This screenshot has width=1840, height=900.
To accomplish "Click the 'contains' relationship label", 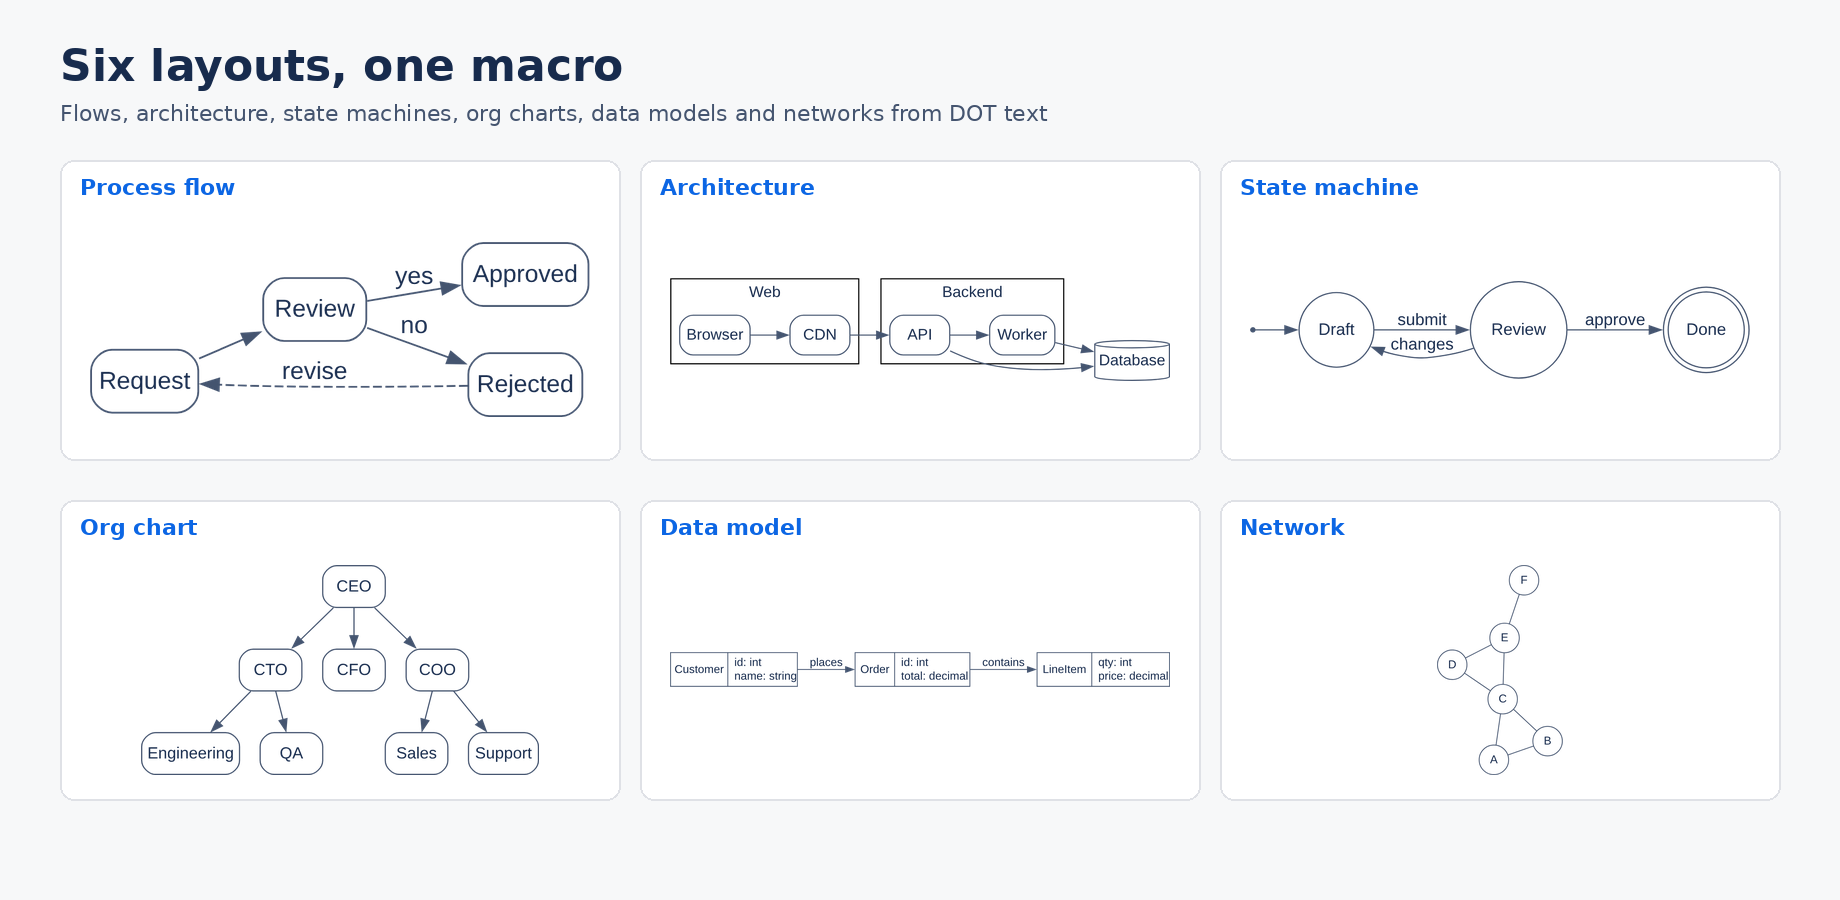I will [1003, 663].
